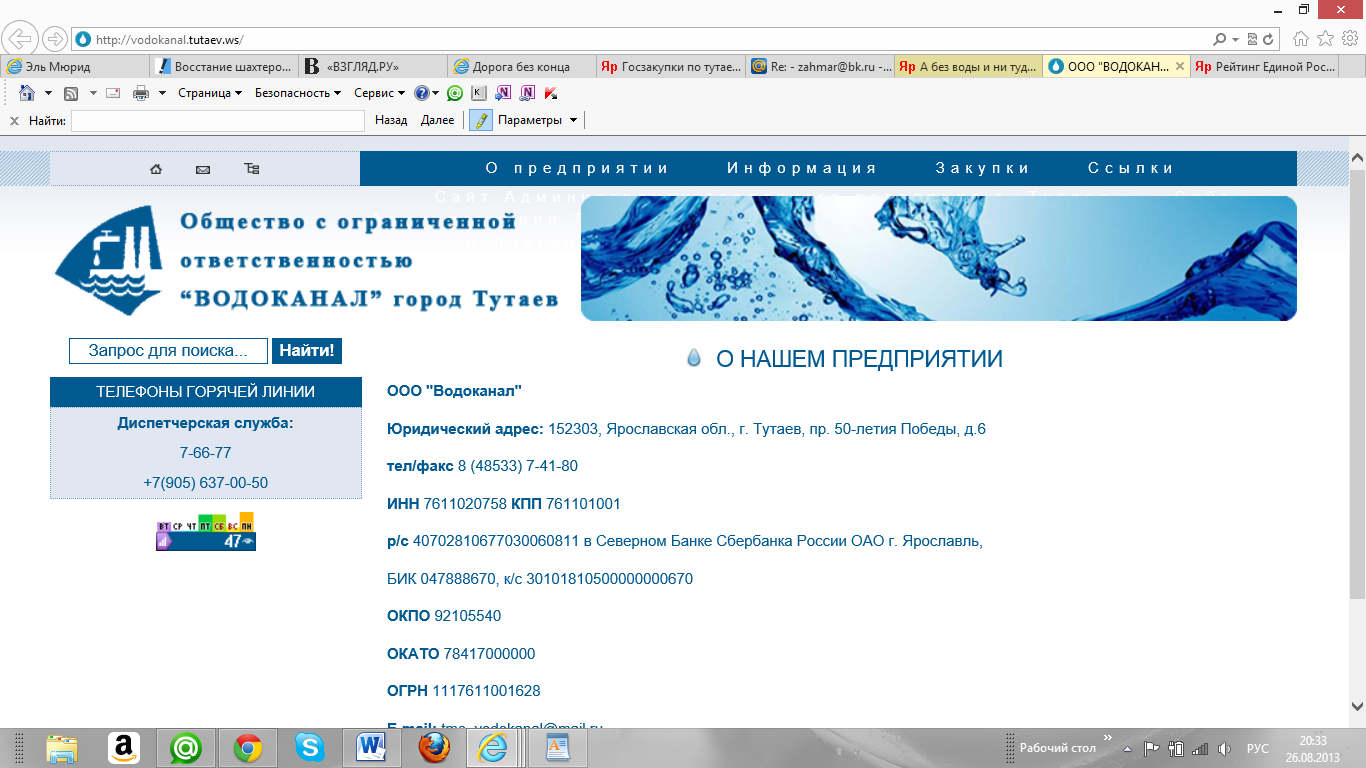
Task: Click 'Назад' in the Find bar
Action: coord(391,120)
